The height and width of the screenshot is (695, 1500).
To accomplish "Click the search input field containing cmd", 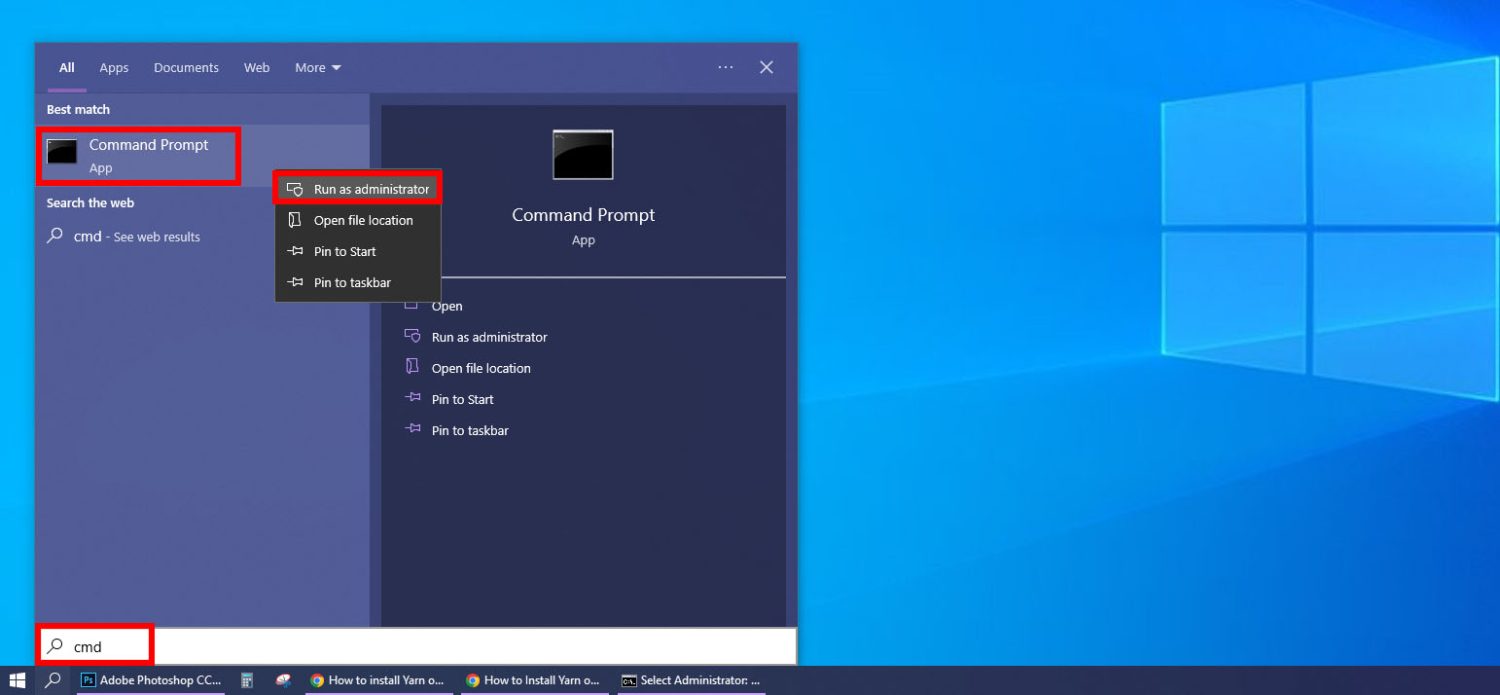I will [x=96, y=645].
